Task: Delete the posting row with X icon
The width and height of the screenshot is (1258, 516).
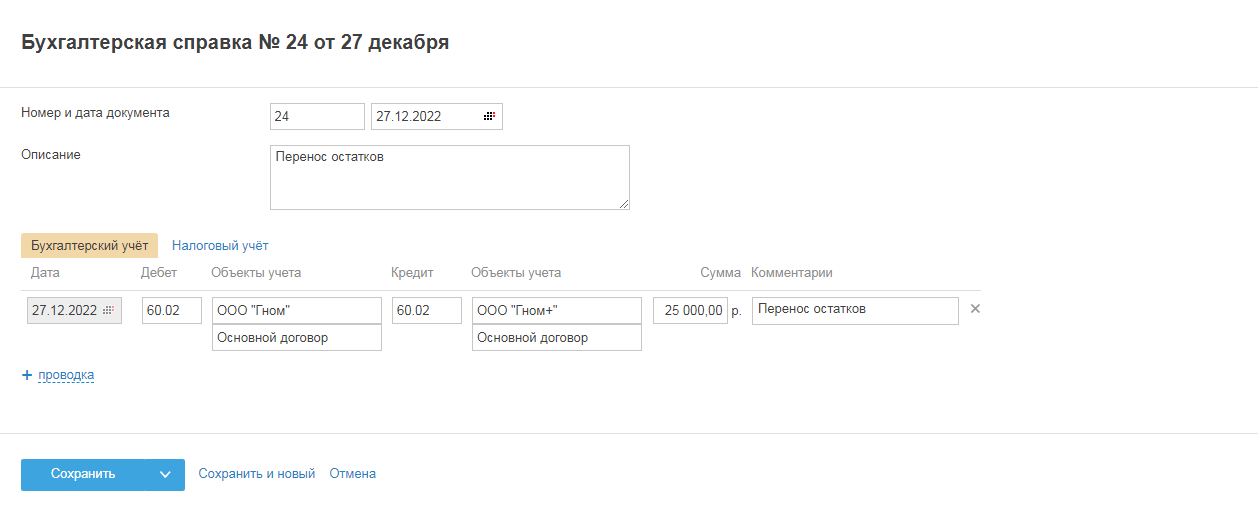Action: [975, 309]
